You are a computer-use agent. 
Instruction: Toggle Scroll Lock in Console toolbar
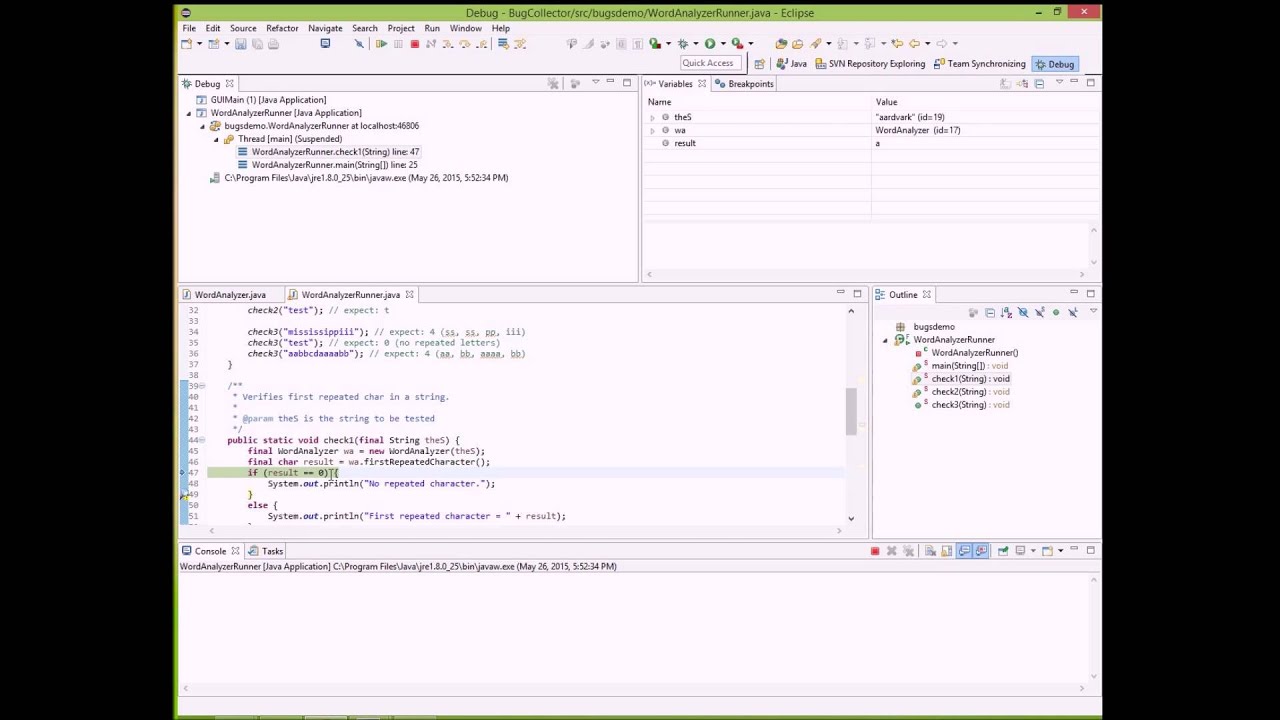pos(947,551)
